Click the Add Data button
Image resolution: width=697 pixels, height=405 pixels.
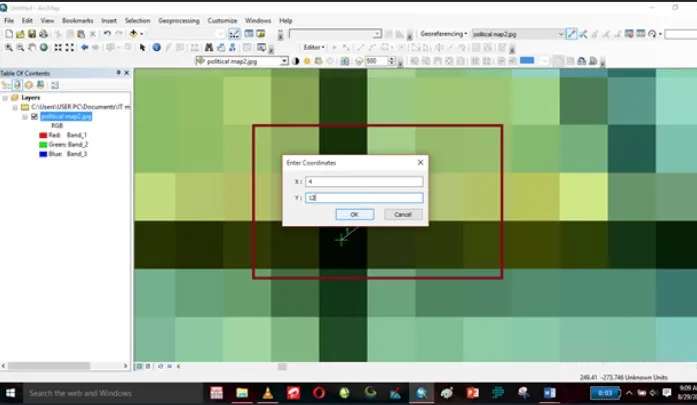coord(133,34)
